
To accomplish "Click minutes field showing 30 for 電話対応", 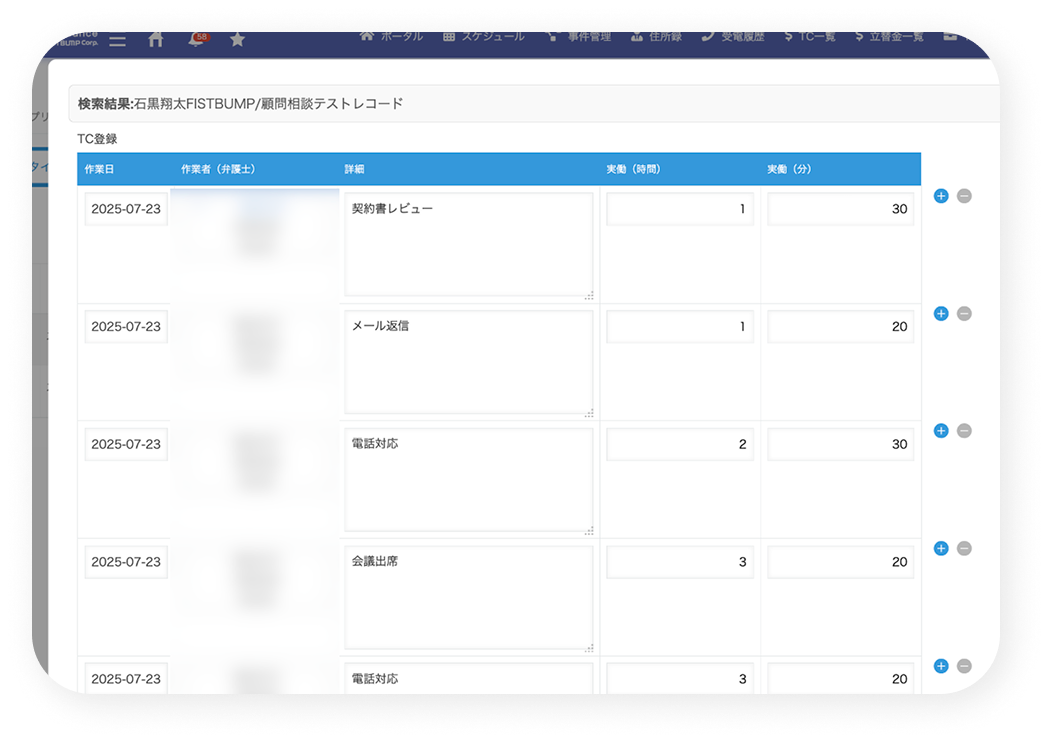I will (841, 444).
